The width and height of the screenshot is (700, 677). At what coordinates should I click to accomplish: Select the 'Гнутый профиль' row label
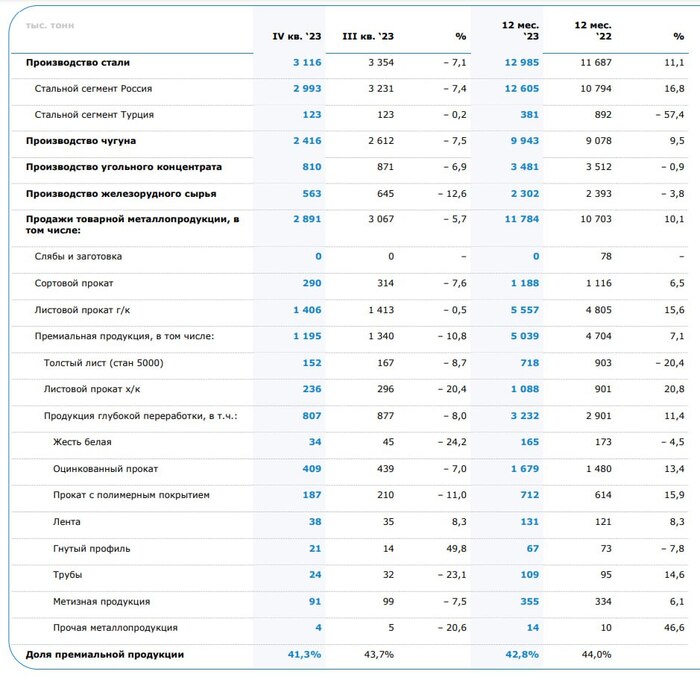point(92,548)
